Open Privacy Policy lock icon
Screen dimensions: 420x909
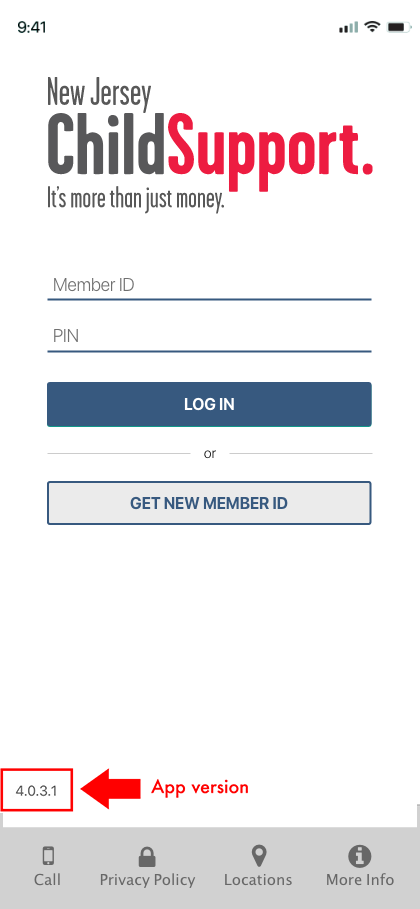point(147,856)
